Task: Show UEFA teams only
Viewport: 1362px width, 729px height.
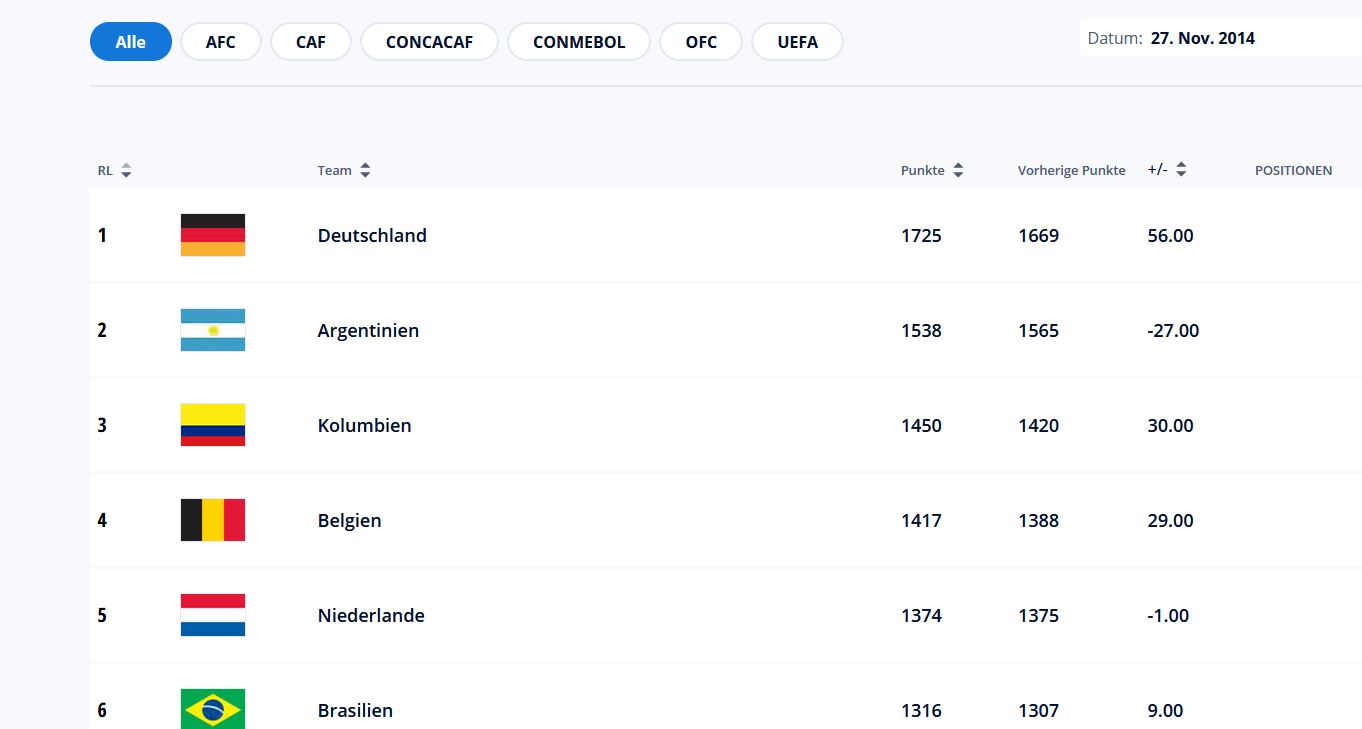Action: pyautogui.click(x=797, y=42)
